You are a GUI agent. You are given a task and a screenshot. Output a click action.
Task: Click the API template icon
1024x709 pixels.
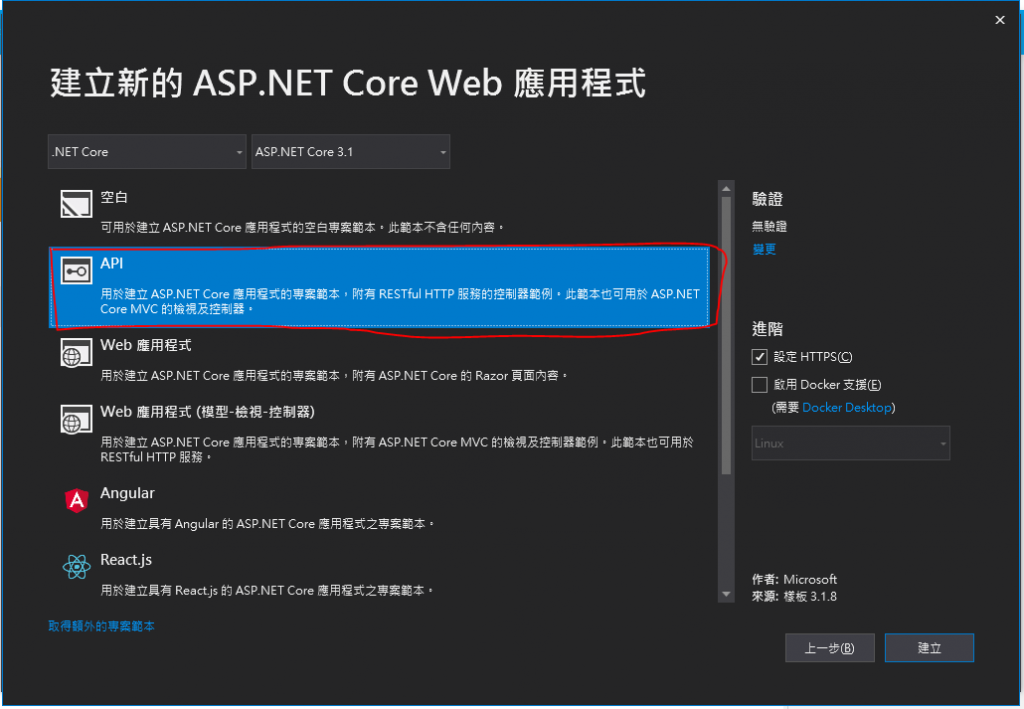(76, 270)
